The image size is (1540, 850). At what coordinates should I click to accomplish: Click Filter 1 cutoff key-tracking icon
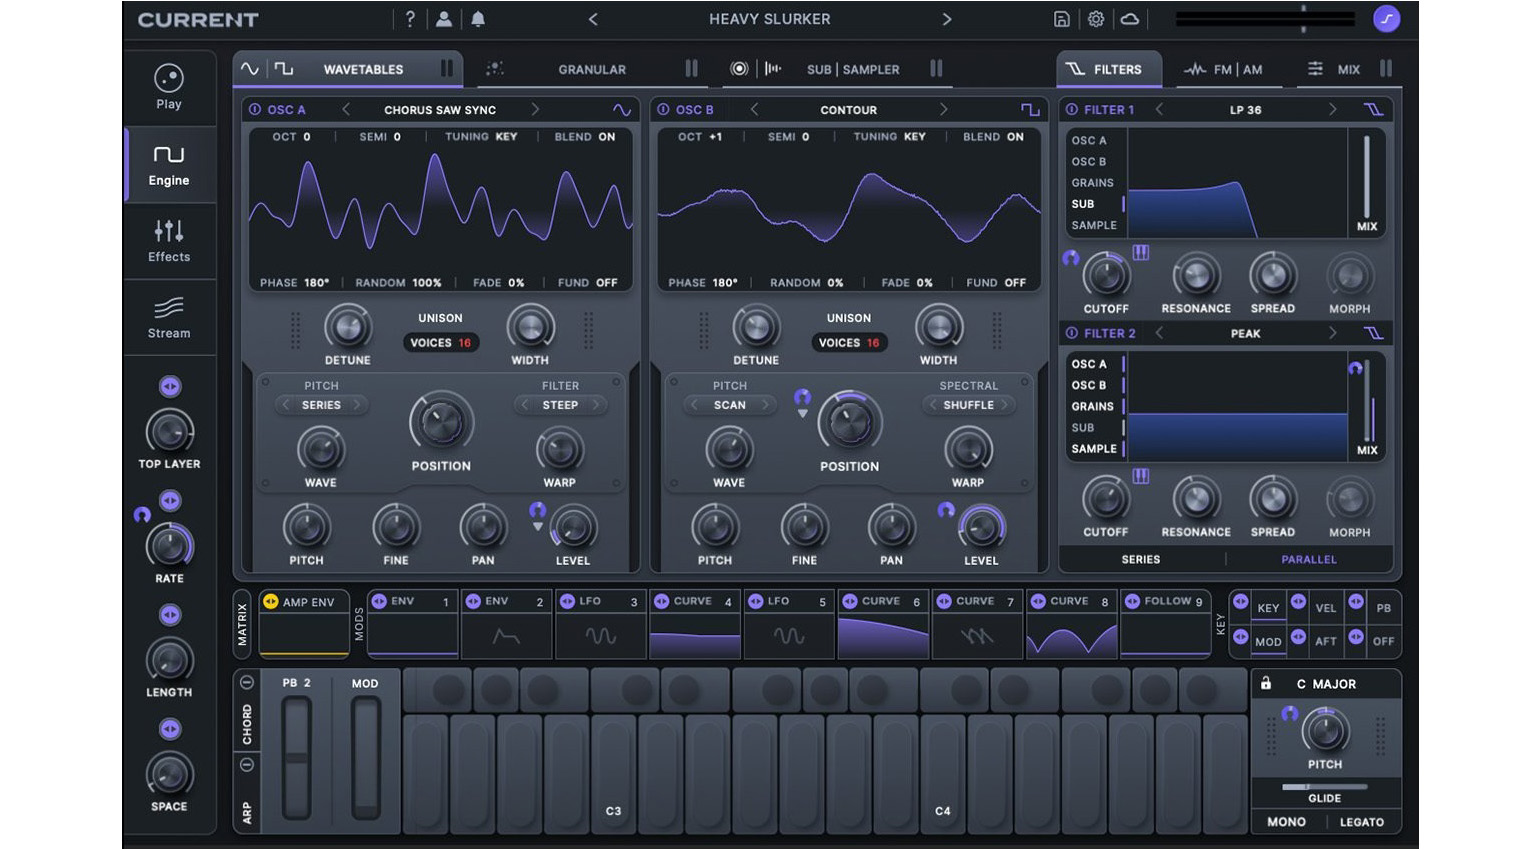[1141, 253]
